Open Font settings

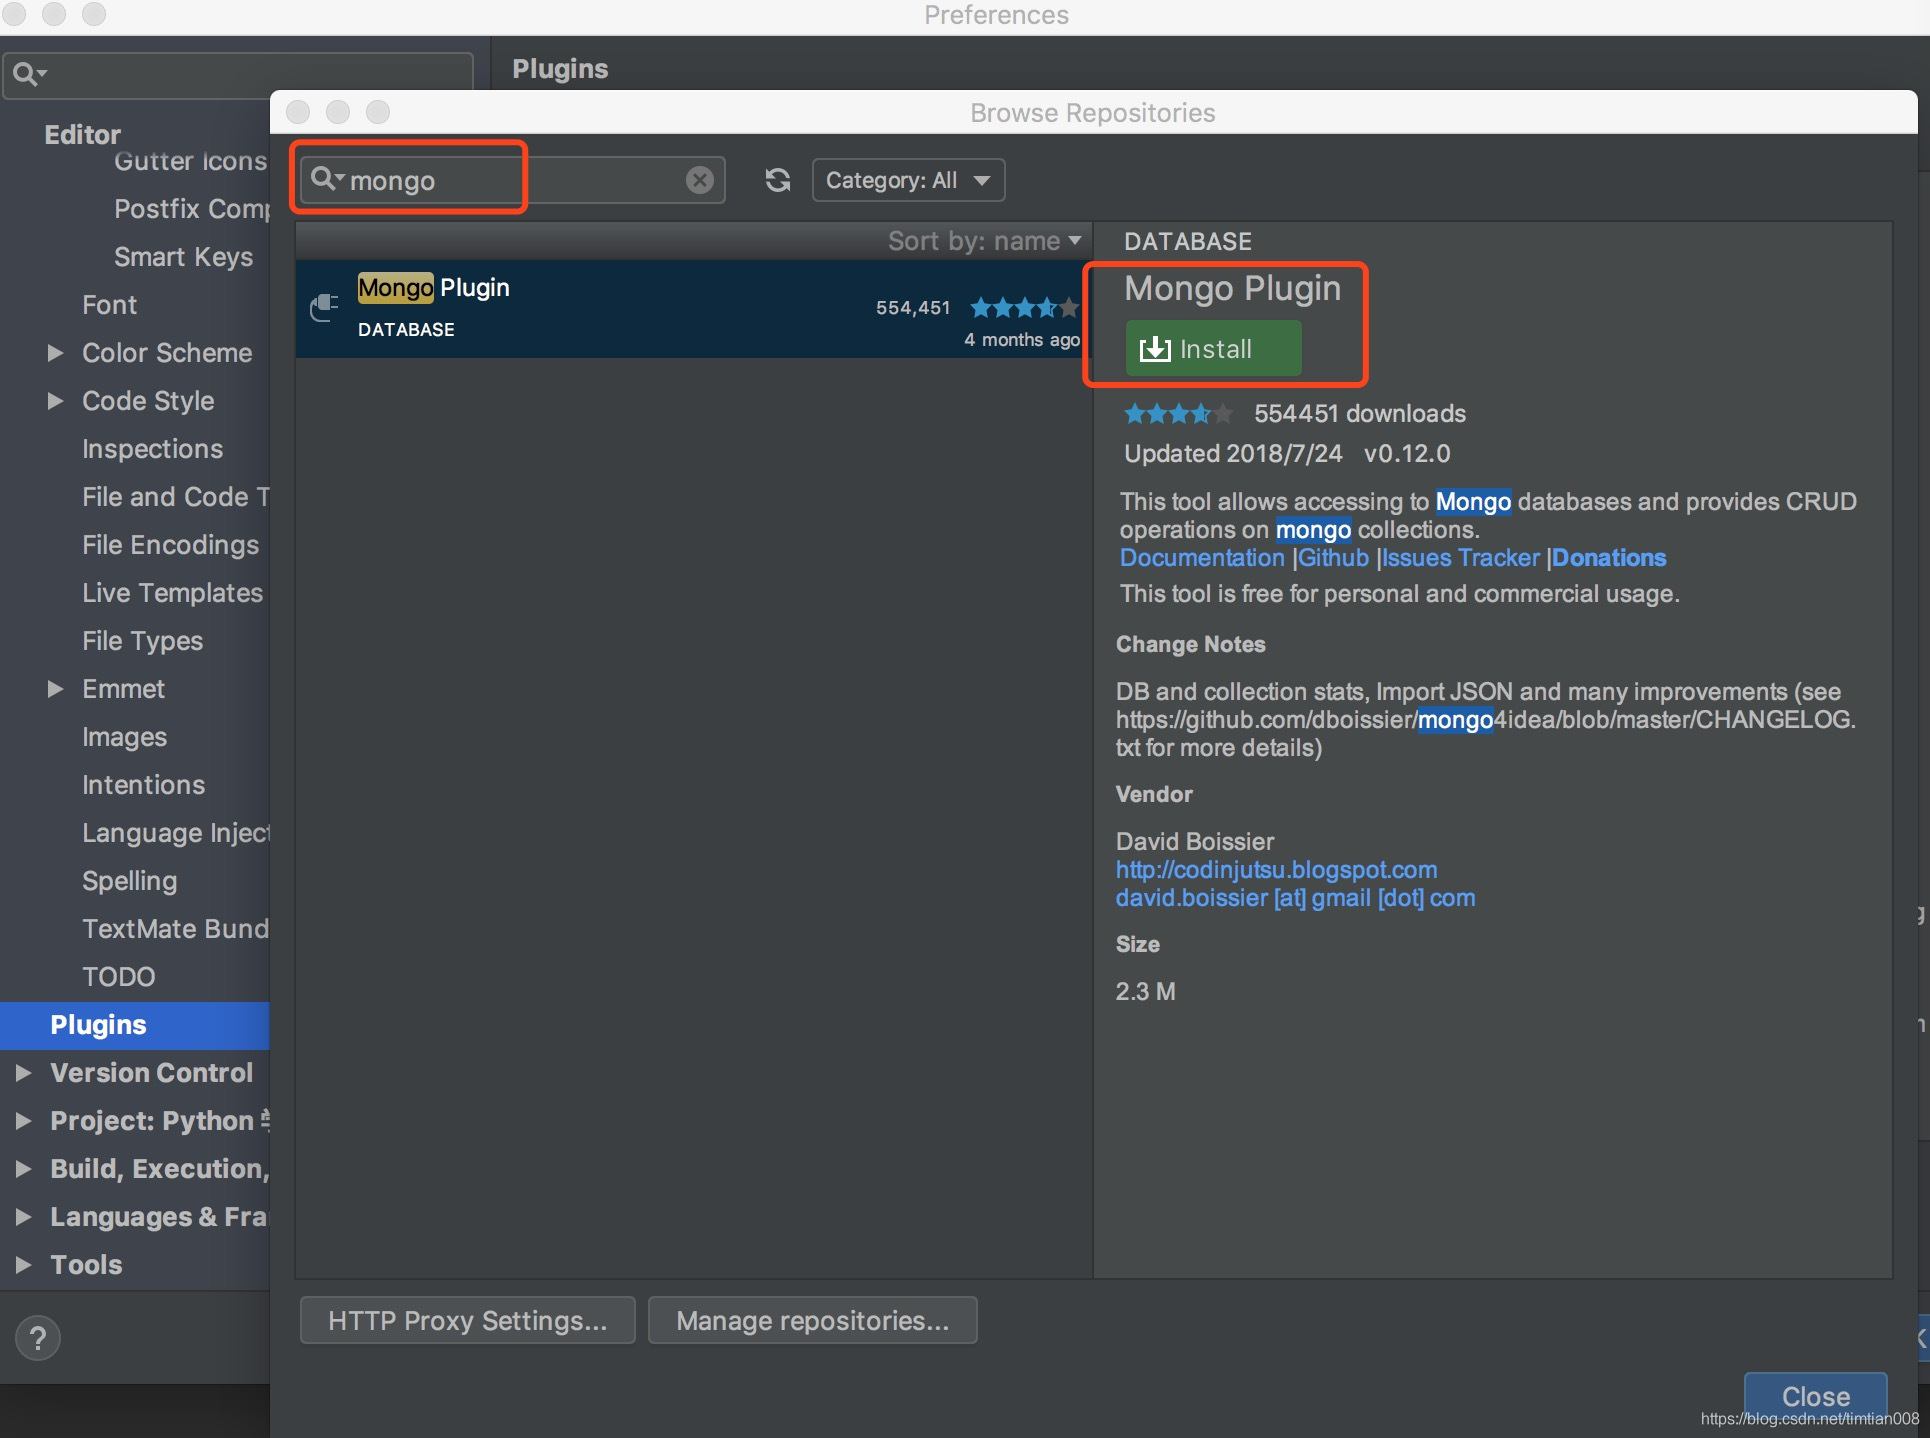[x=109, y=305]
